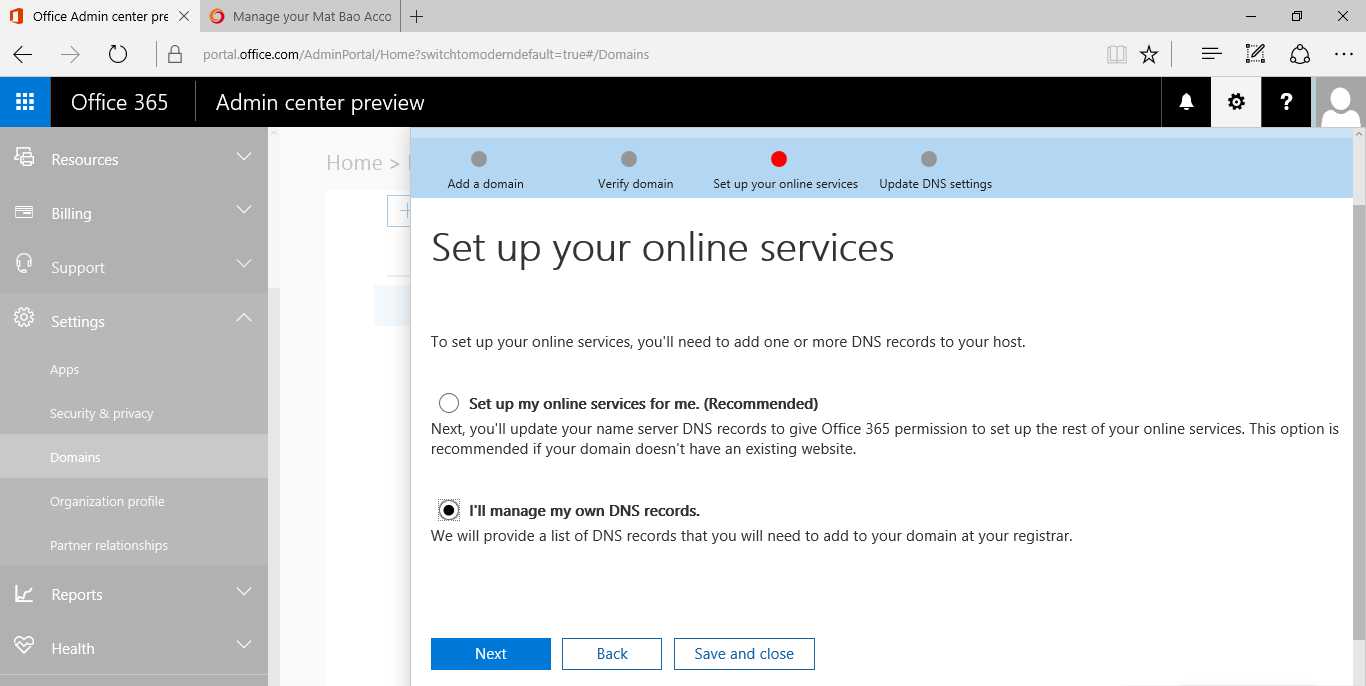Refresh the page with reload icon

pyautogui.click(x=118, y=54)
